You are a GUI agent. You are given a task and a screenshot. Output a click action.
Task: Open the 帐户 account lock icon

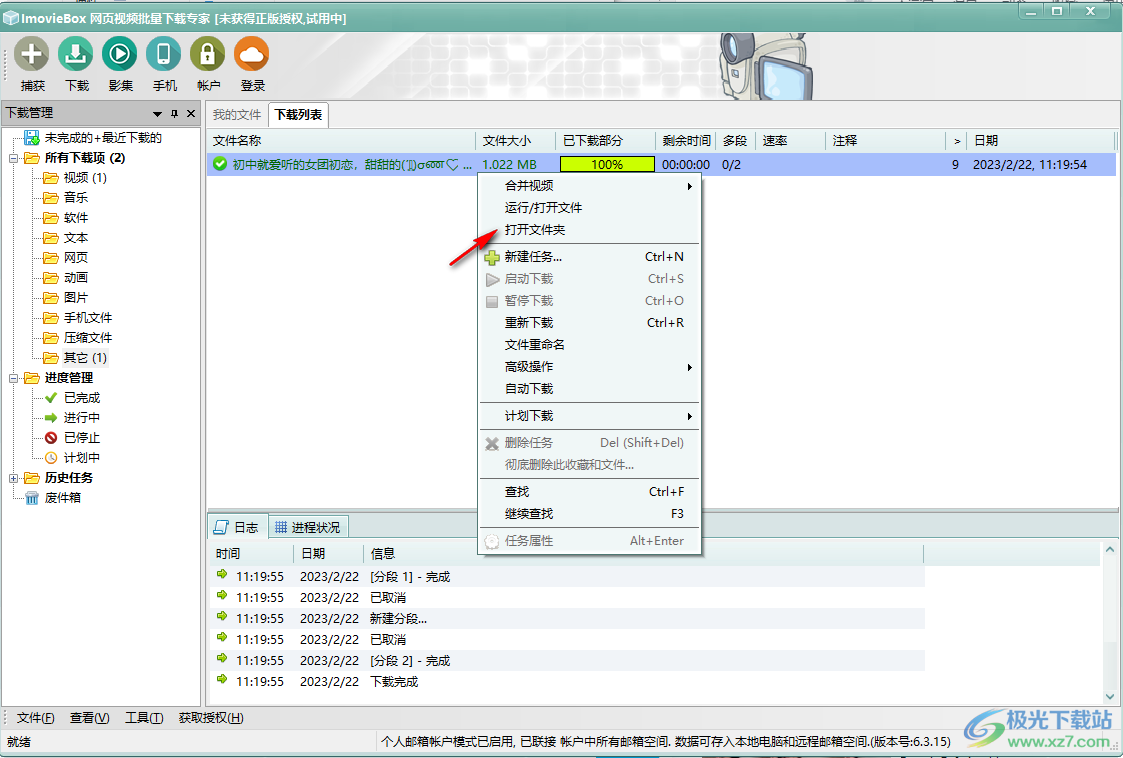[x=208, y=54]
